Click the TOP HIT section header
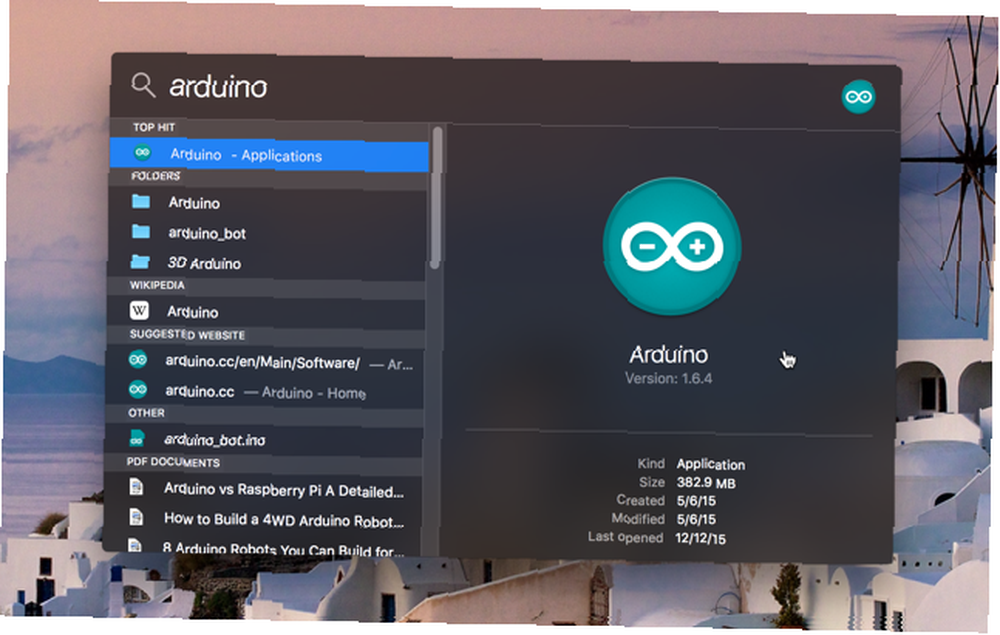1000x635 pixels. 154,127
